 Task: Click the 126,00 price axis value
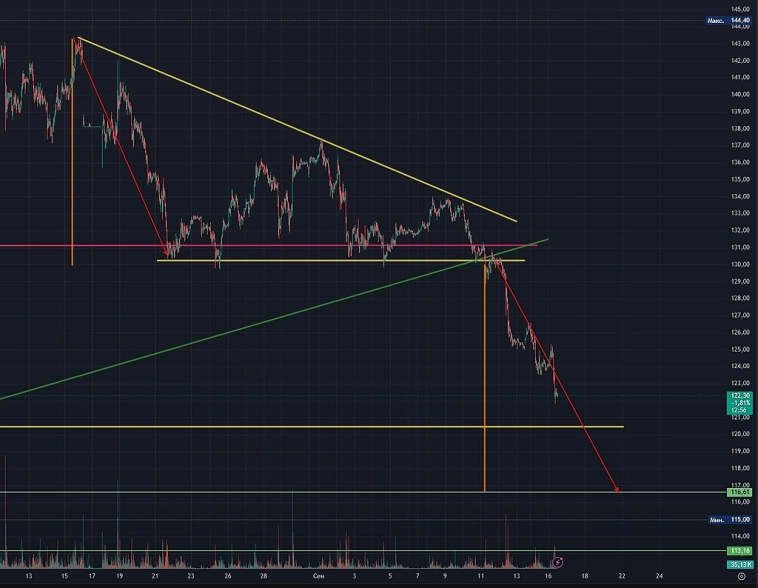740,332
